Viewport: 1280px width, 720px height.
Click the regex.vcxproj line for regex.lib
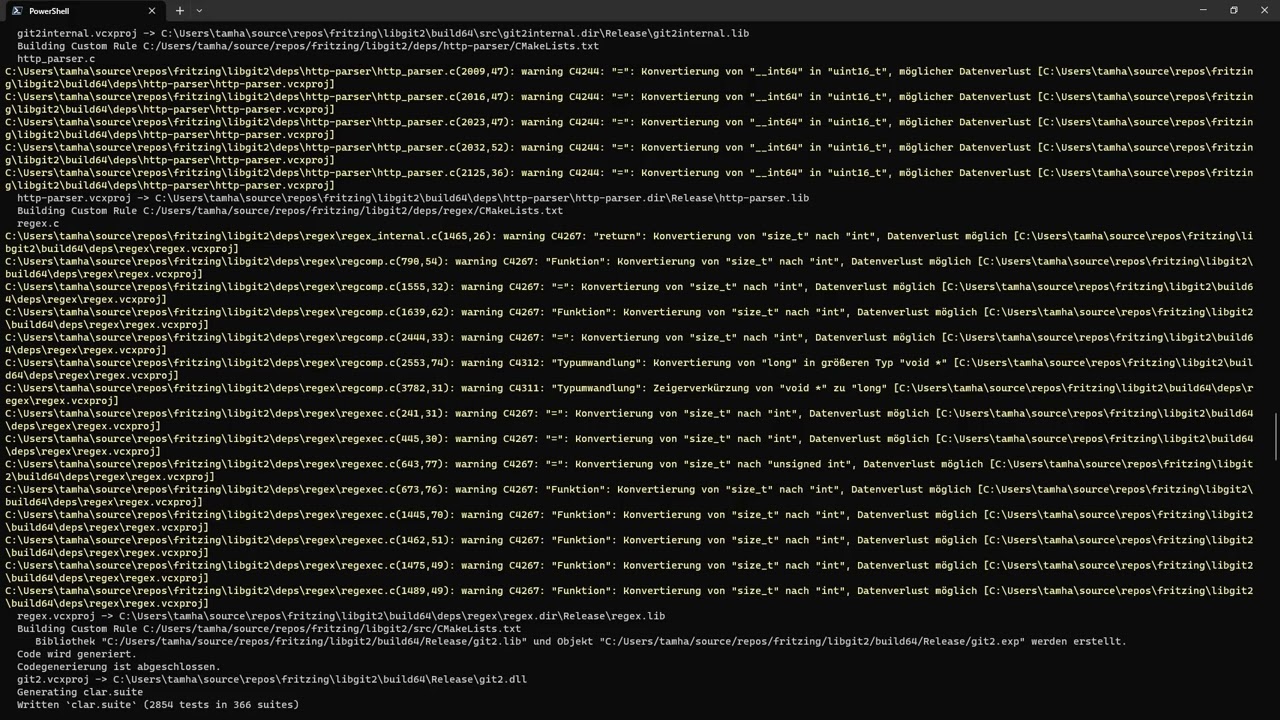341,616
